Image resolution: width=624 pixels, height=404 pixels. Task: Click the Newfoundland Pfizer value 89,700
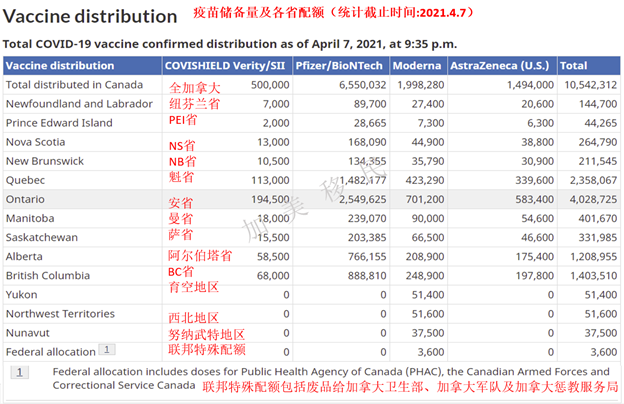[x=370, y=104]
